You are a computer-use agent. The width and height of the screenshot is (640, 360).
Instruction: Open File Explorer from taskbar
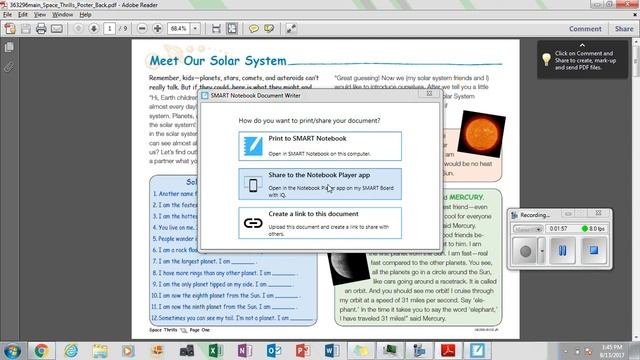100,351
